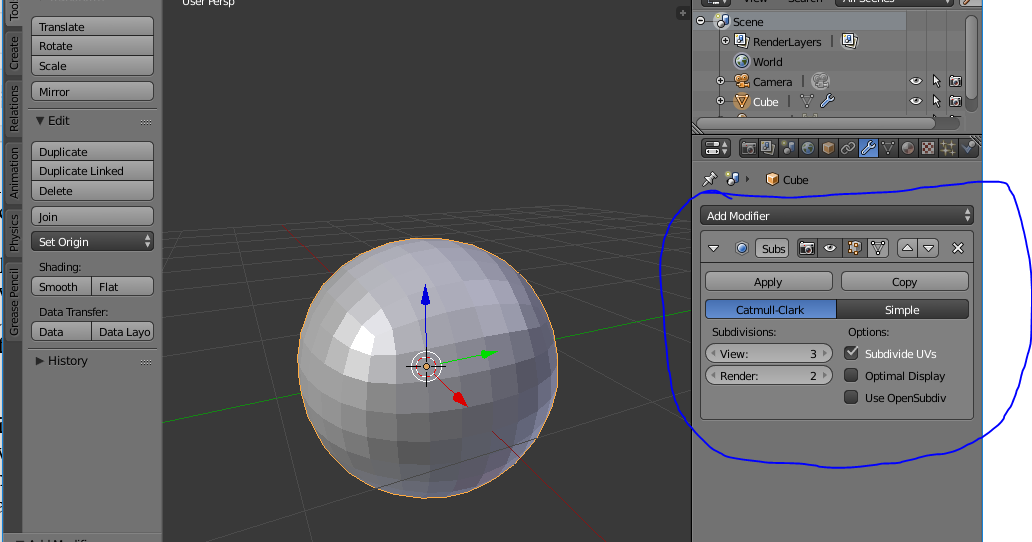Enable the Use OpenSubdiv checkbox
This screenshot has width=1032, height=542.
click(x=851, y=397)
